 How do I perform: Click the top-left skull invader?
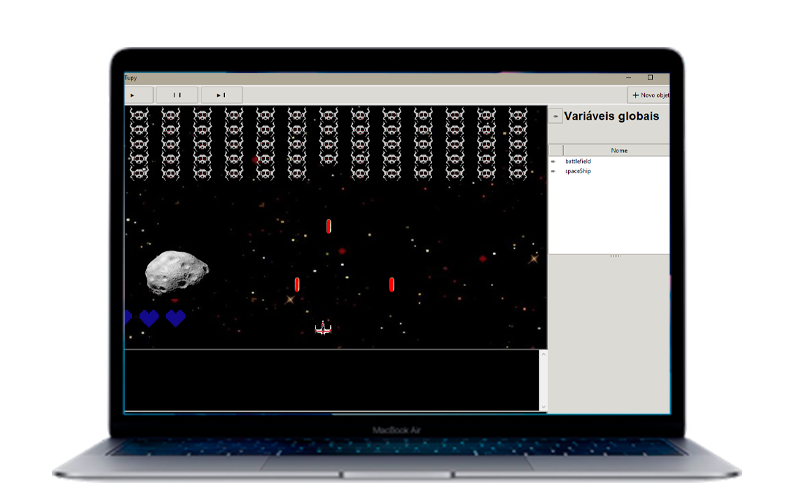pyautogui.click(x=139, y=116)
